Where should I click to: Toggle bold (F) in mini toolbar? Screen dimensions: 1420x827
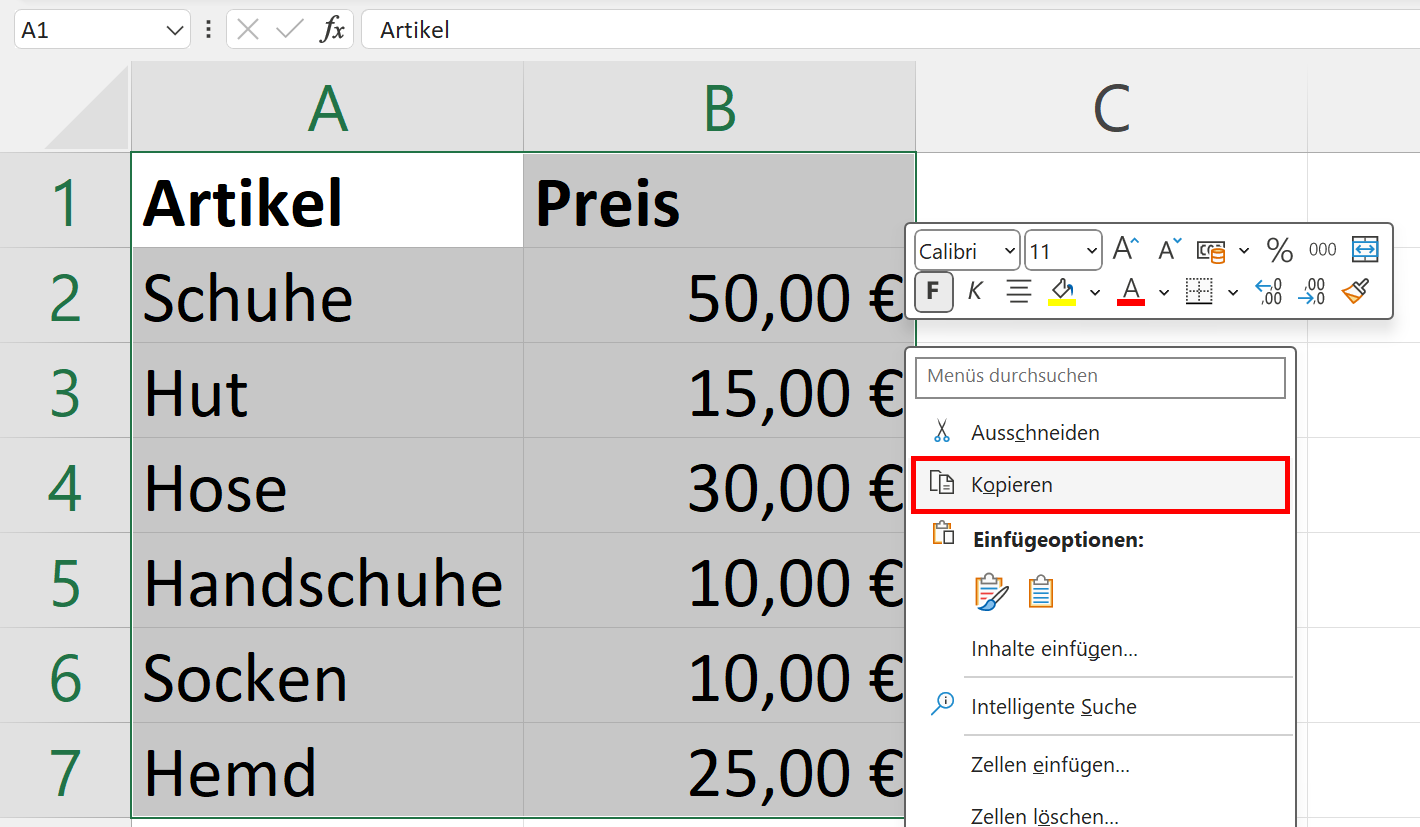[933, 292]
